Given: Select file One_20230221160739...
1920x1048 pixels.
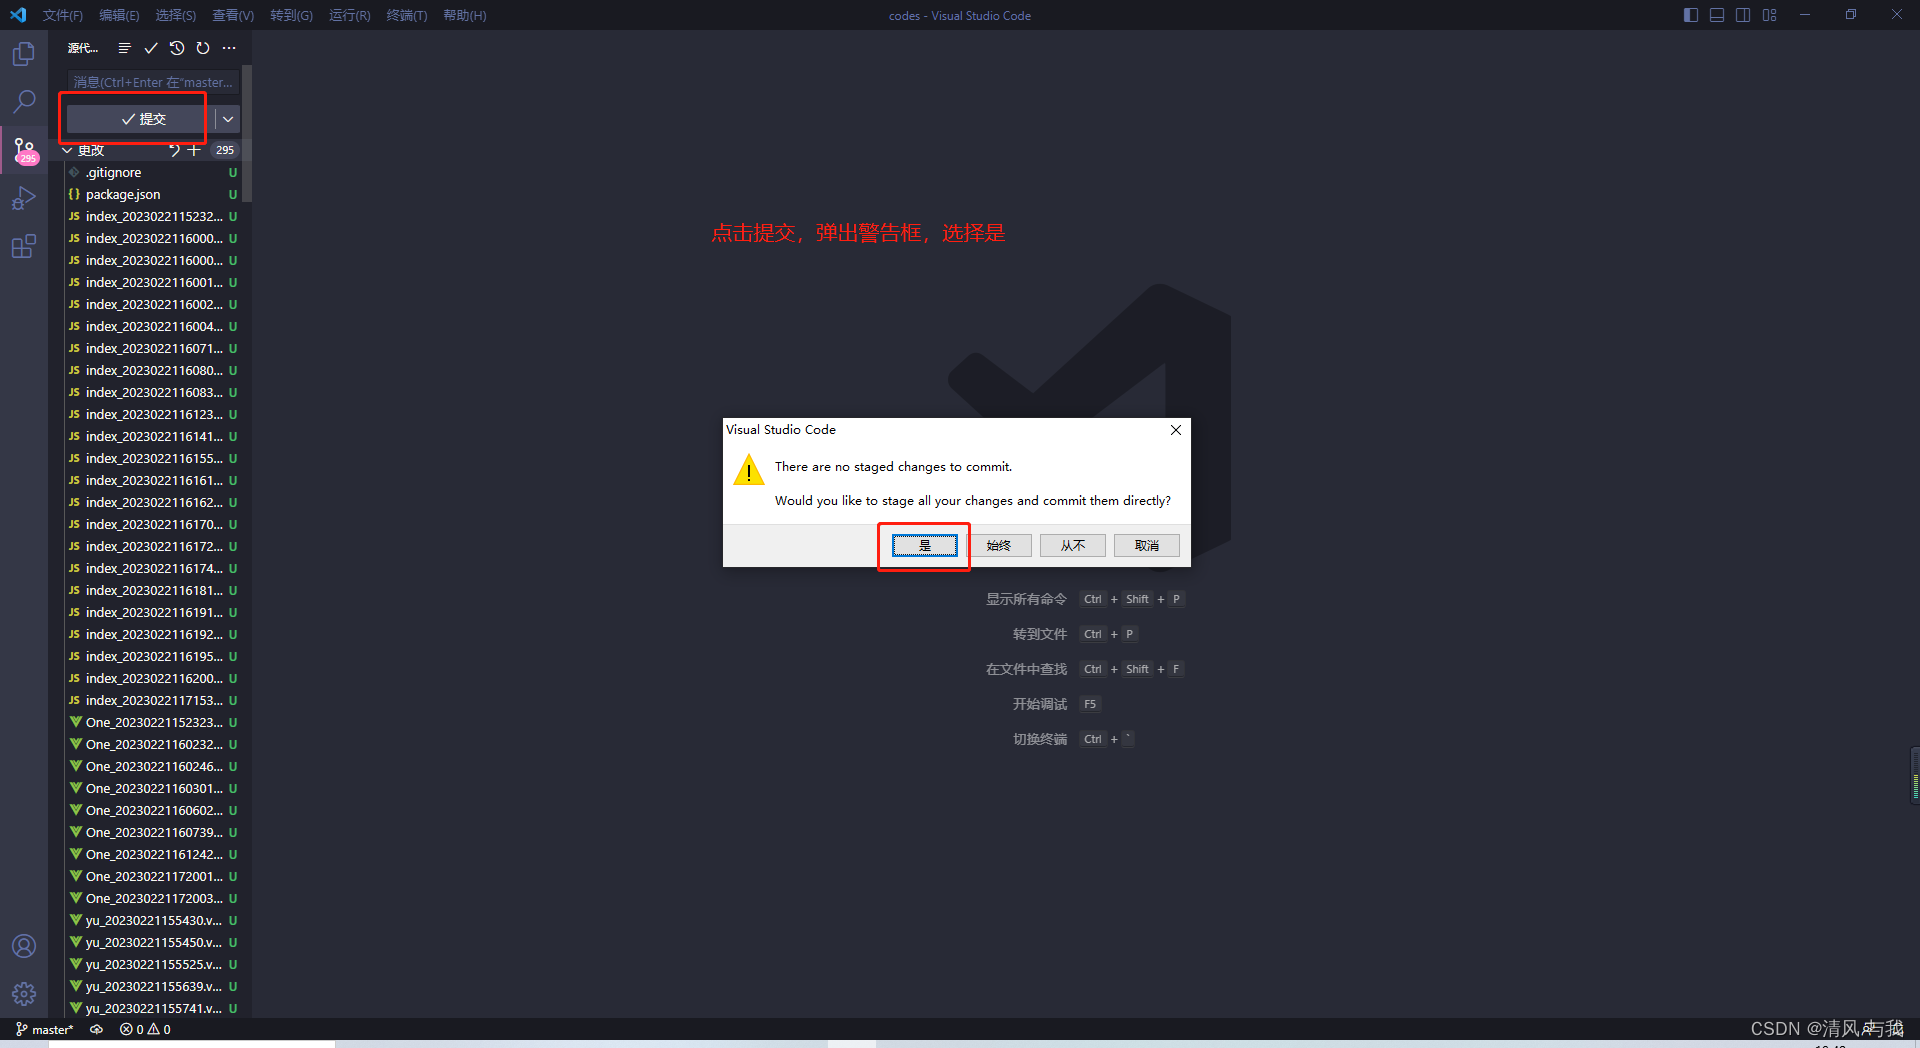Looking at the screenshot, I should coord(150,832).
